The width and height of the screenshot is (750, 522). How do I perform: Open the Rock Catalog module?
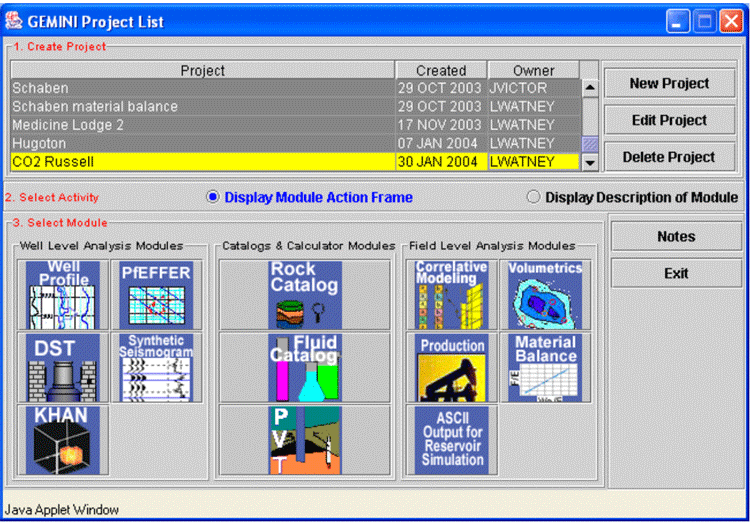point(305,295)
